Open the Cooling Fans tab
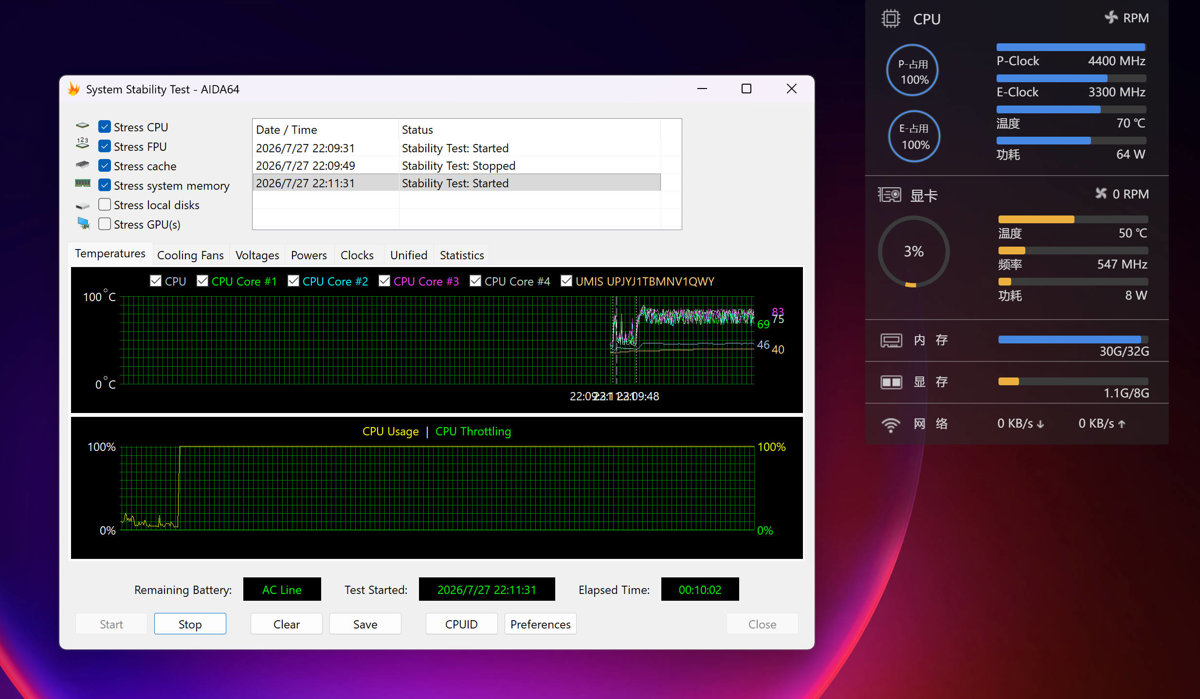The height and width of the screenshot is (699, 1200). [190, 255]
